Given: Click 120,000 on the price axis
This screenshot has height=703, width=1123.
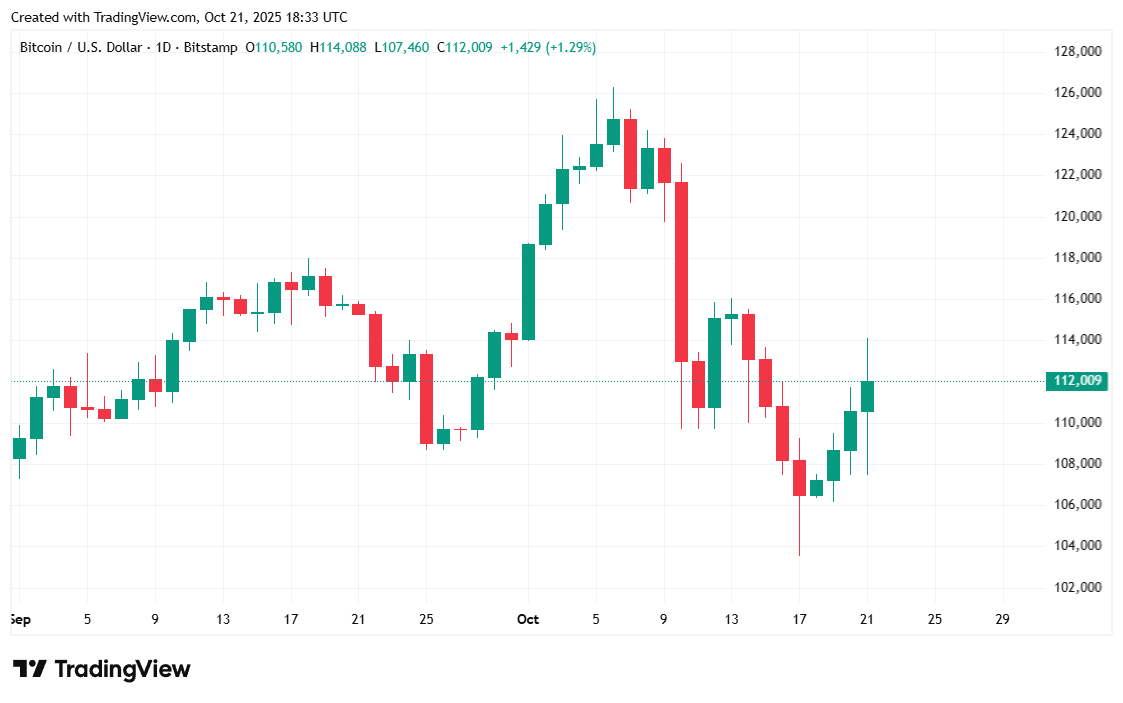Looking at the screenshot, I should coord(1078,216).
